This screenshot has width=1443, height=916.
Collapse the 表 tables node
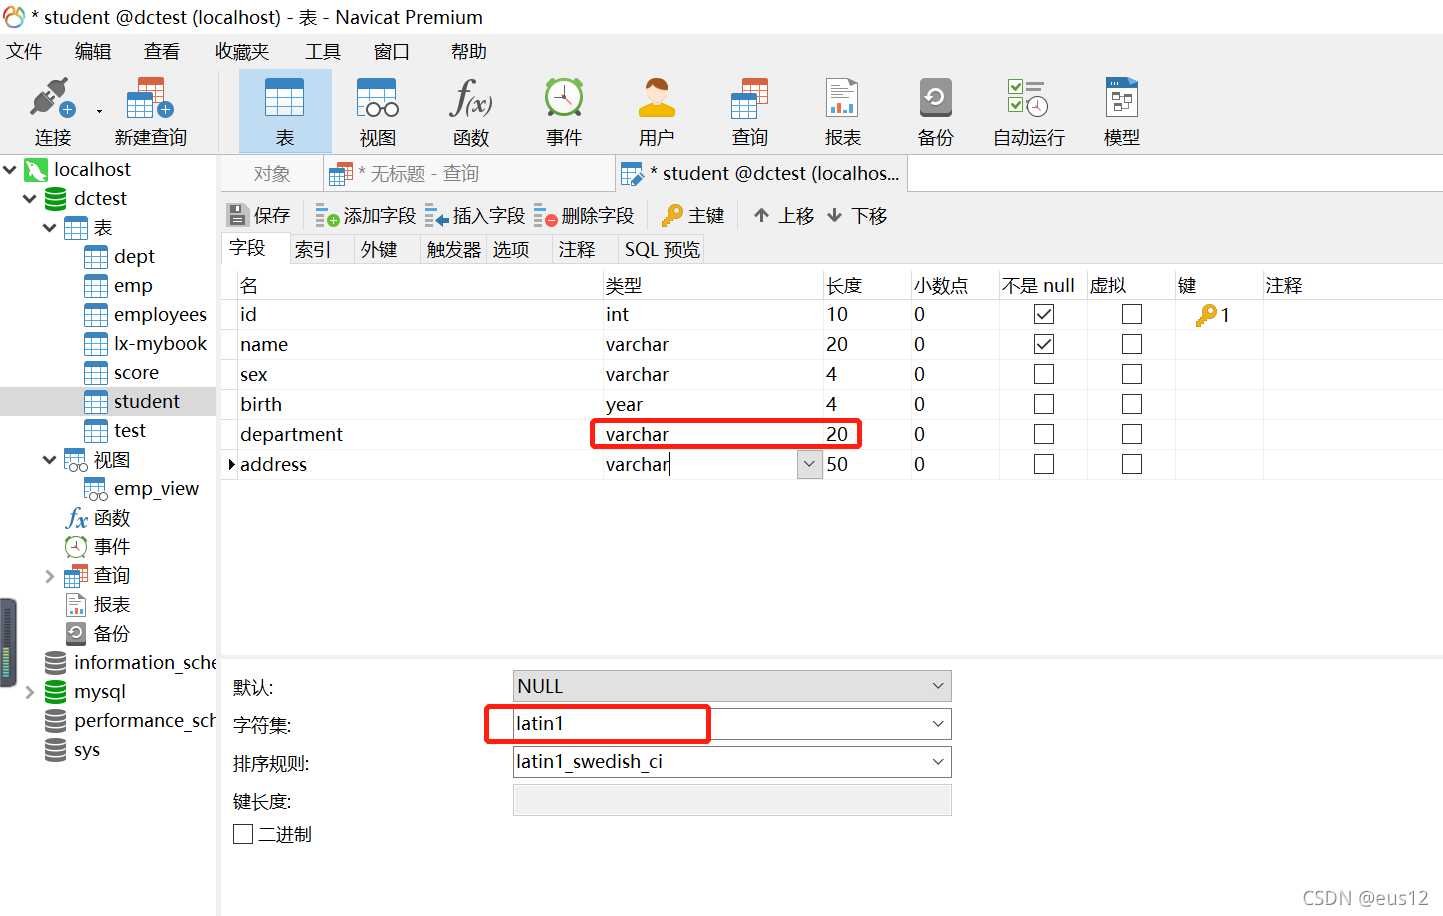click(x=50, y=227)
